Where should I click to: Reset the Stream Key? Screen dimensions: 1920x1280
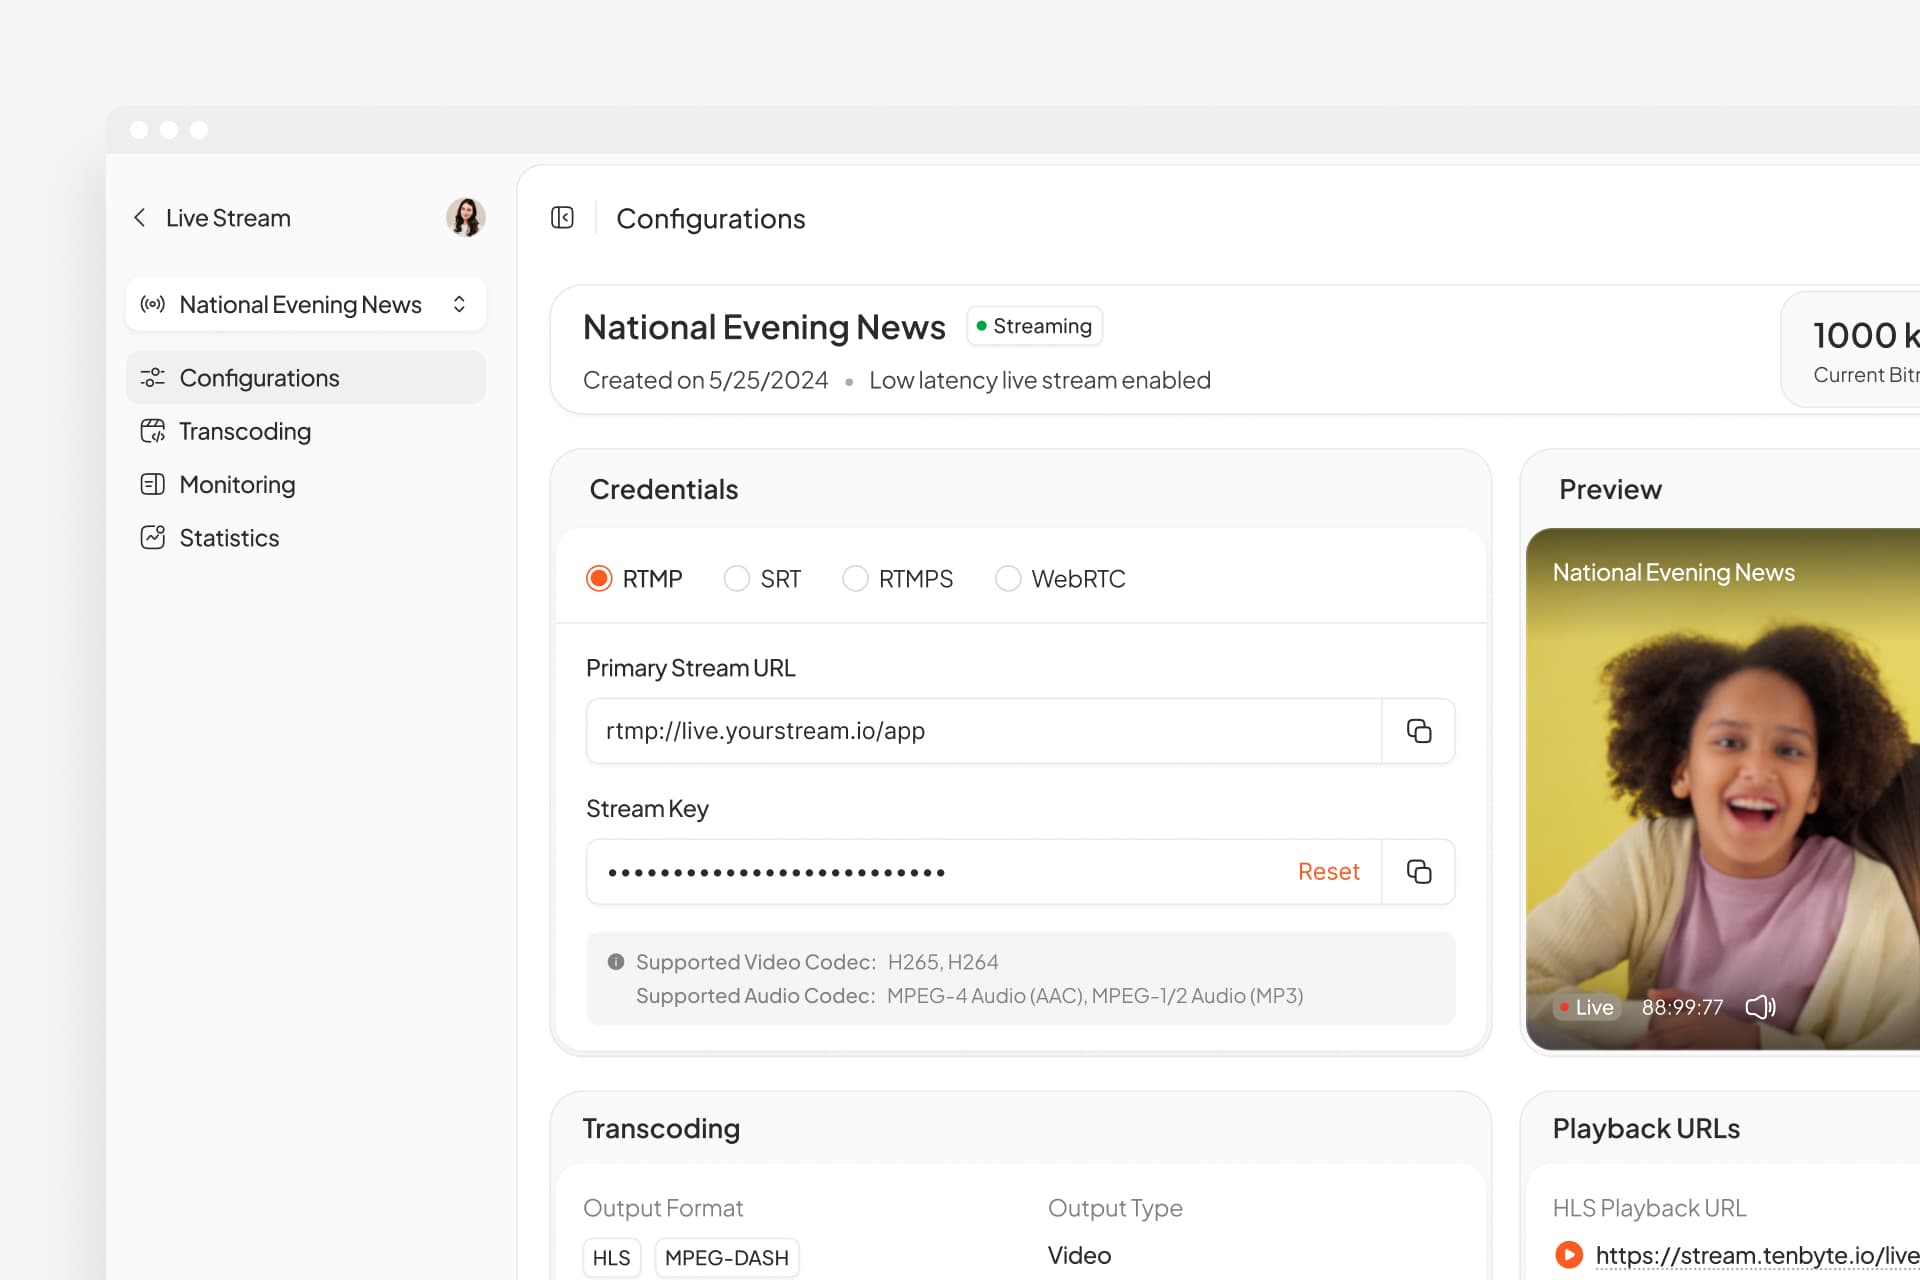[1328, 872]
